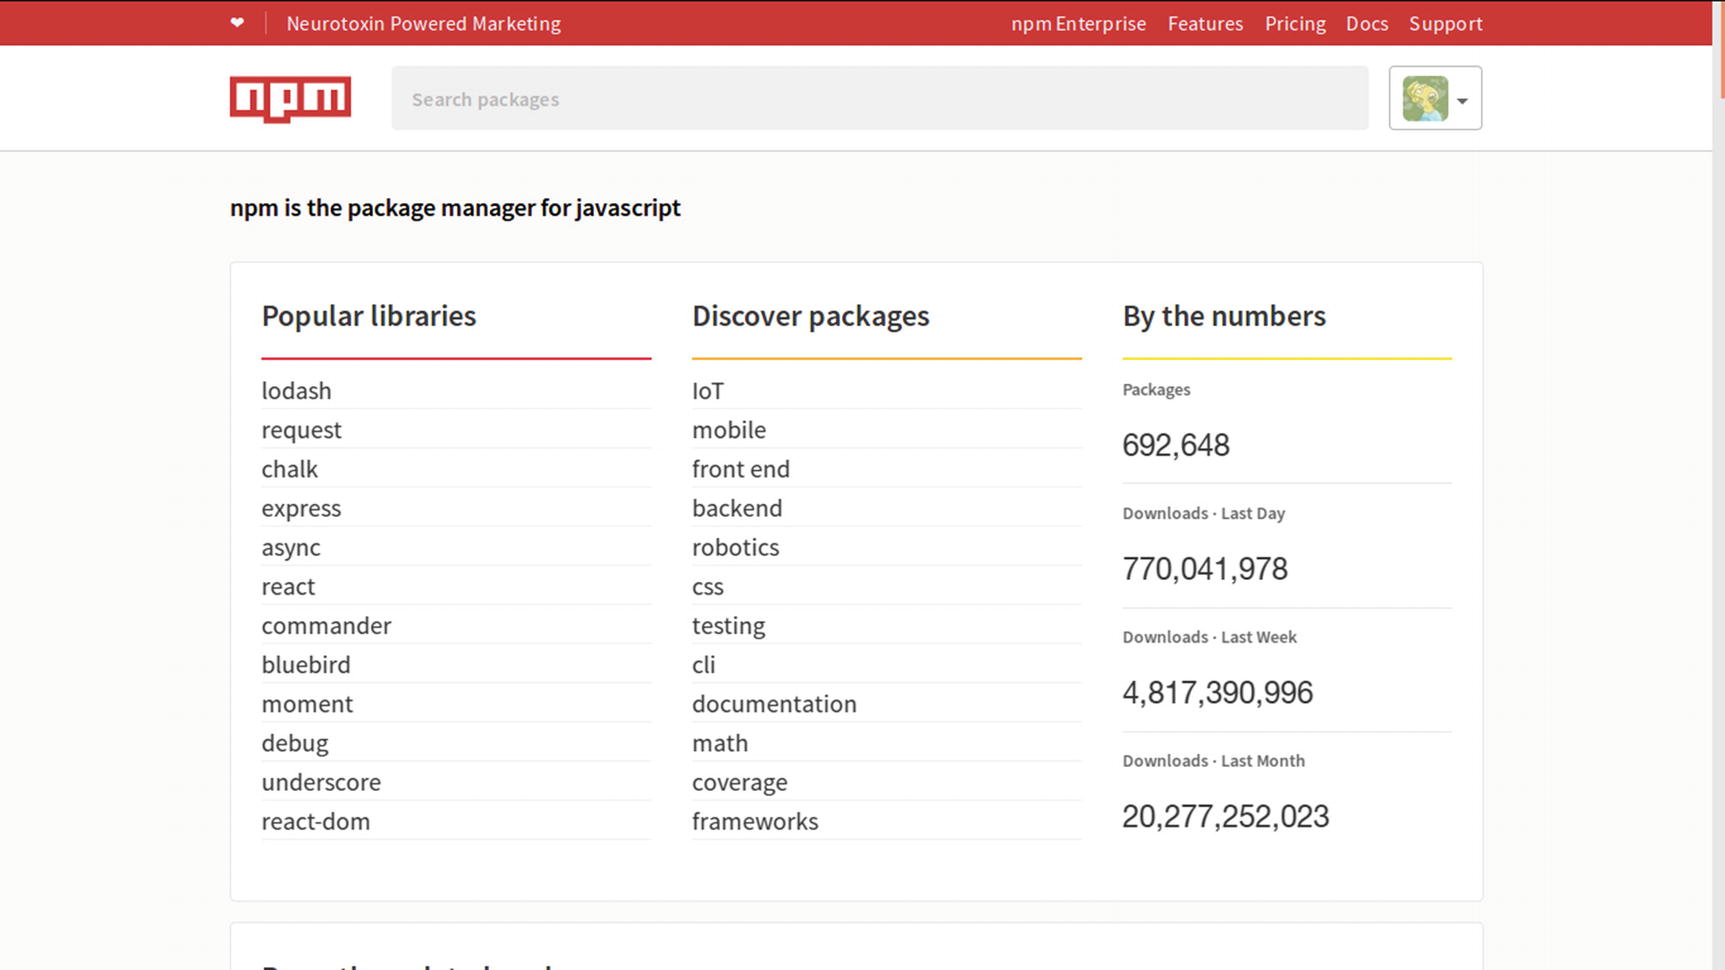Open the user avatar menu
This screenshot has height=970, width=1725.
point(1425,99)
